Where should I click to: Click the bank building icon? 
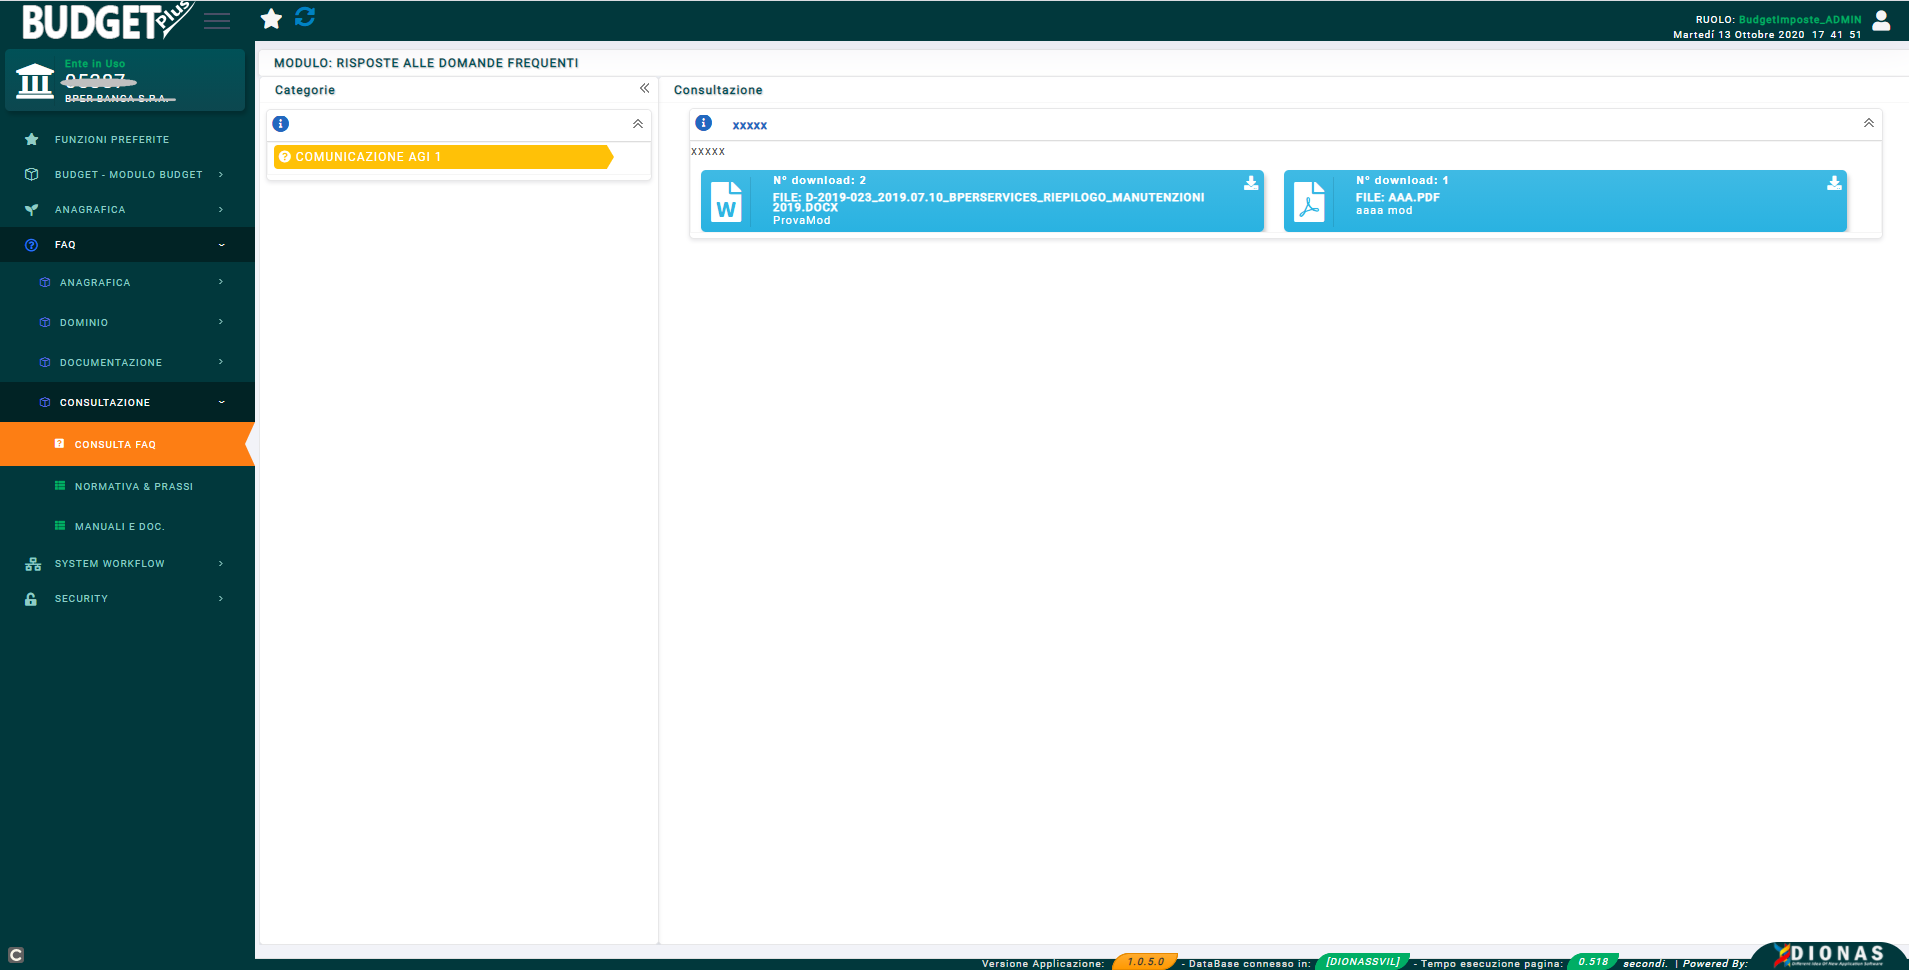(x=35, y=80)
